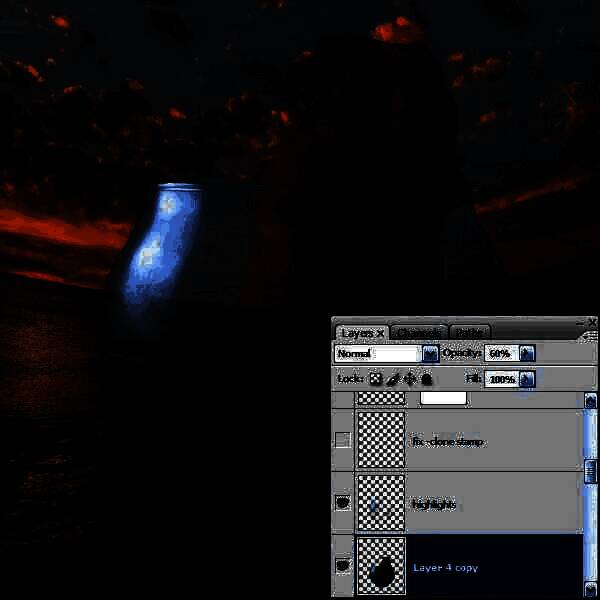Open the Layers panel options menu icon
This screenshot has height=600, width=600.
pos(591,333)
